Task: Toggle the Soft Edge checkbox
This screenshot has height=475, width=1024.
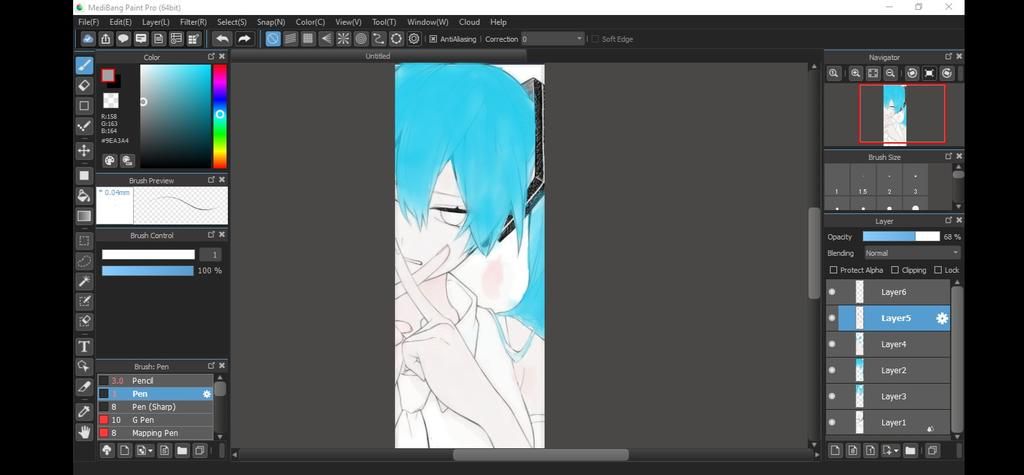Action: pyautogui.click(x=595, y=39)
